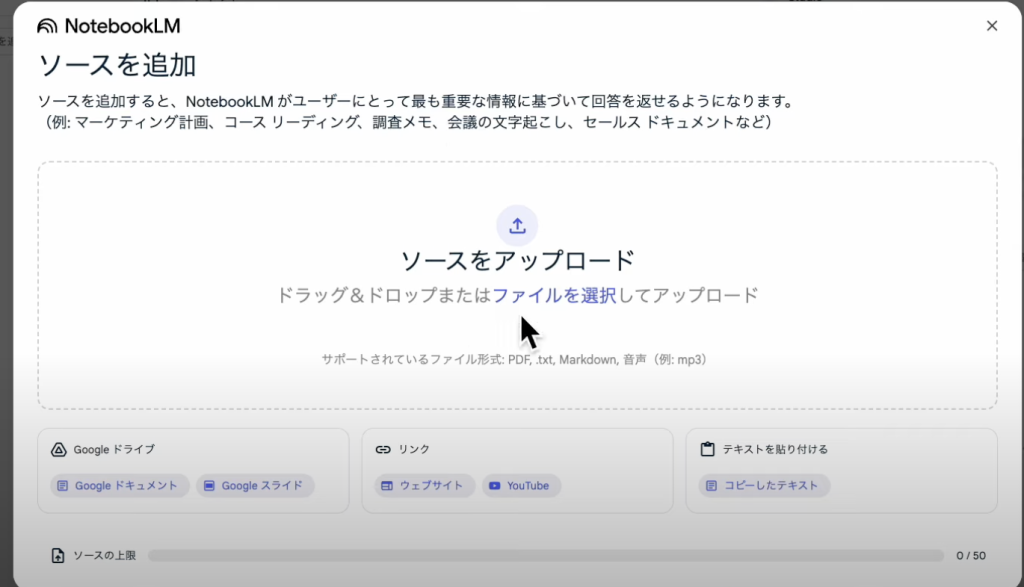This screenshot has height=587, width=1024.
Task: Open the ファイルを選択 link
Action: tap(554, 295)
